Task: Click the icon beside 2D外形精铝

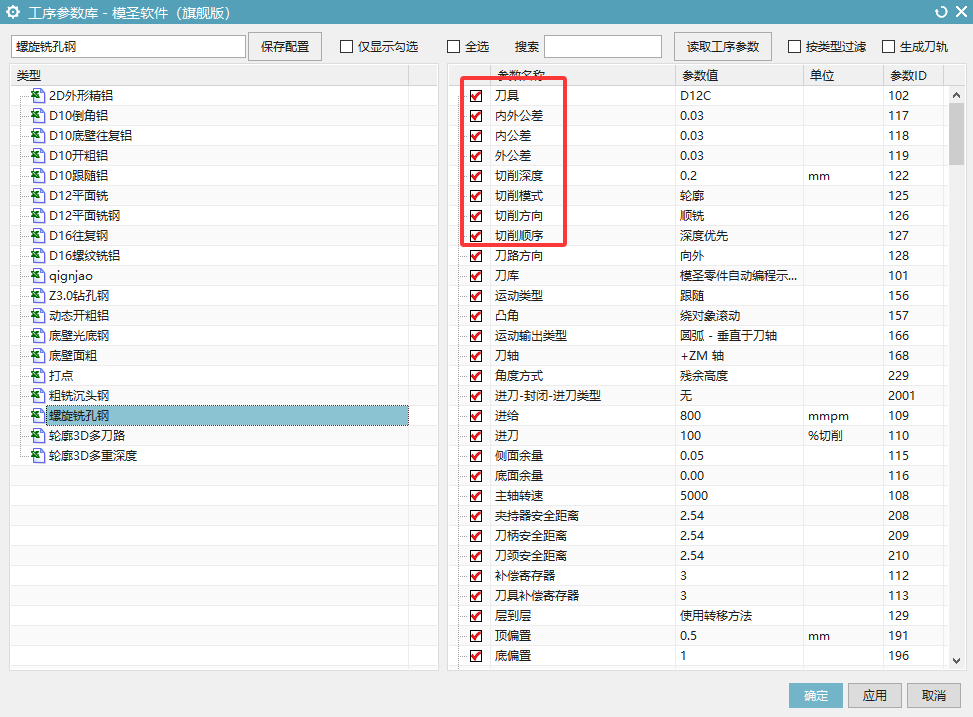Action: click(x=38, y=96)
